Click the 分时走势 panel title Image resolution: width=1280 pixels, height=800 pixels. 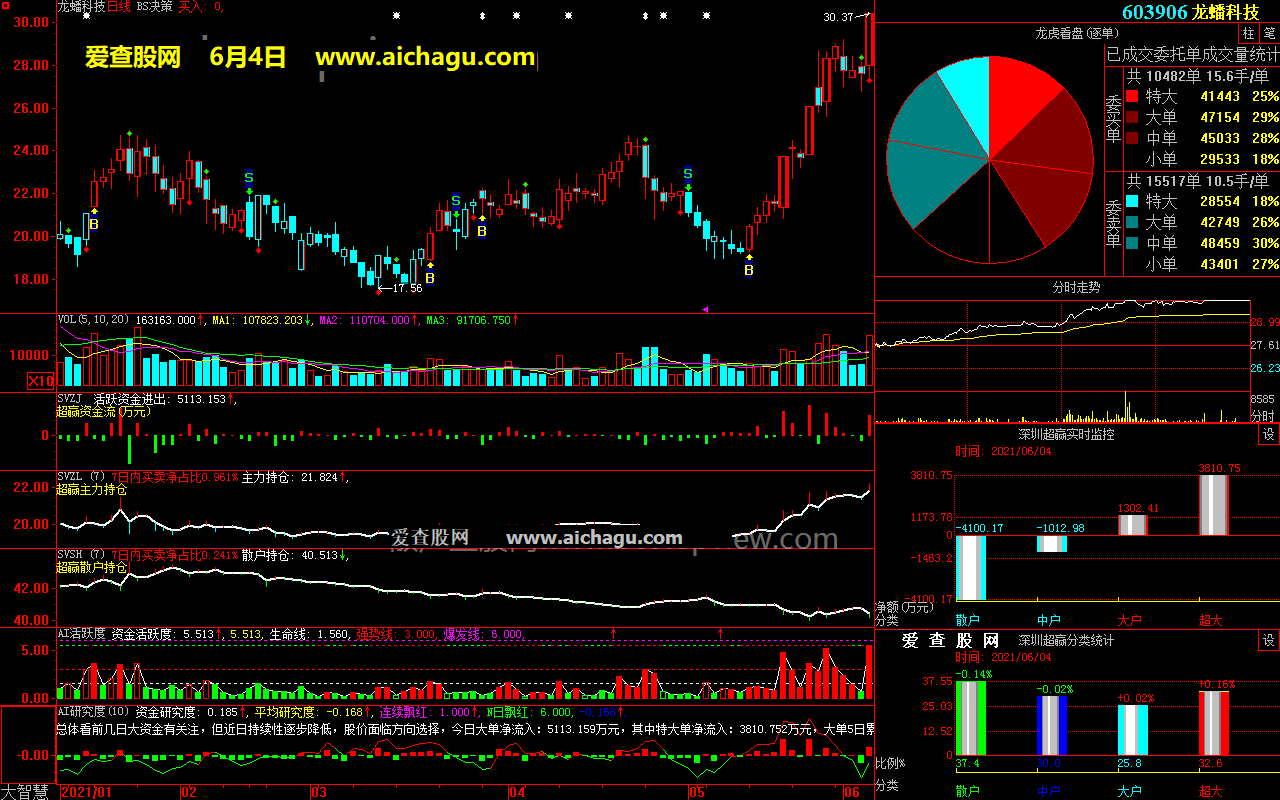(x=1077, y=286)
